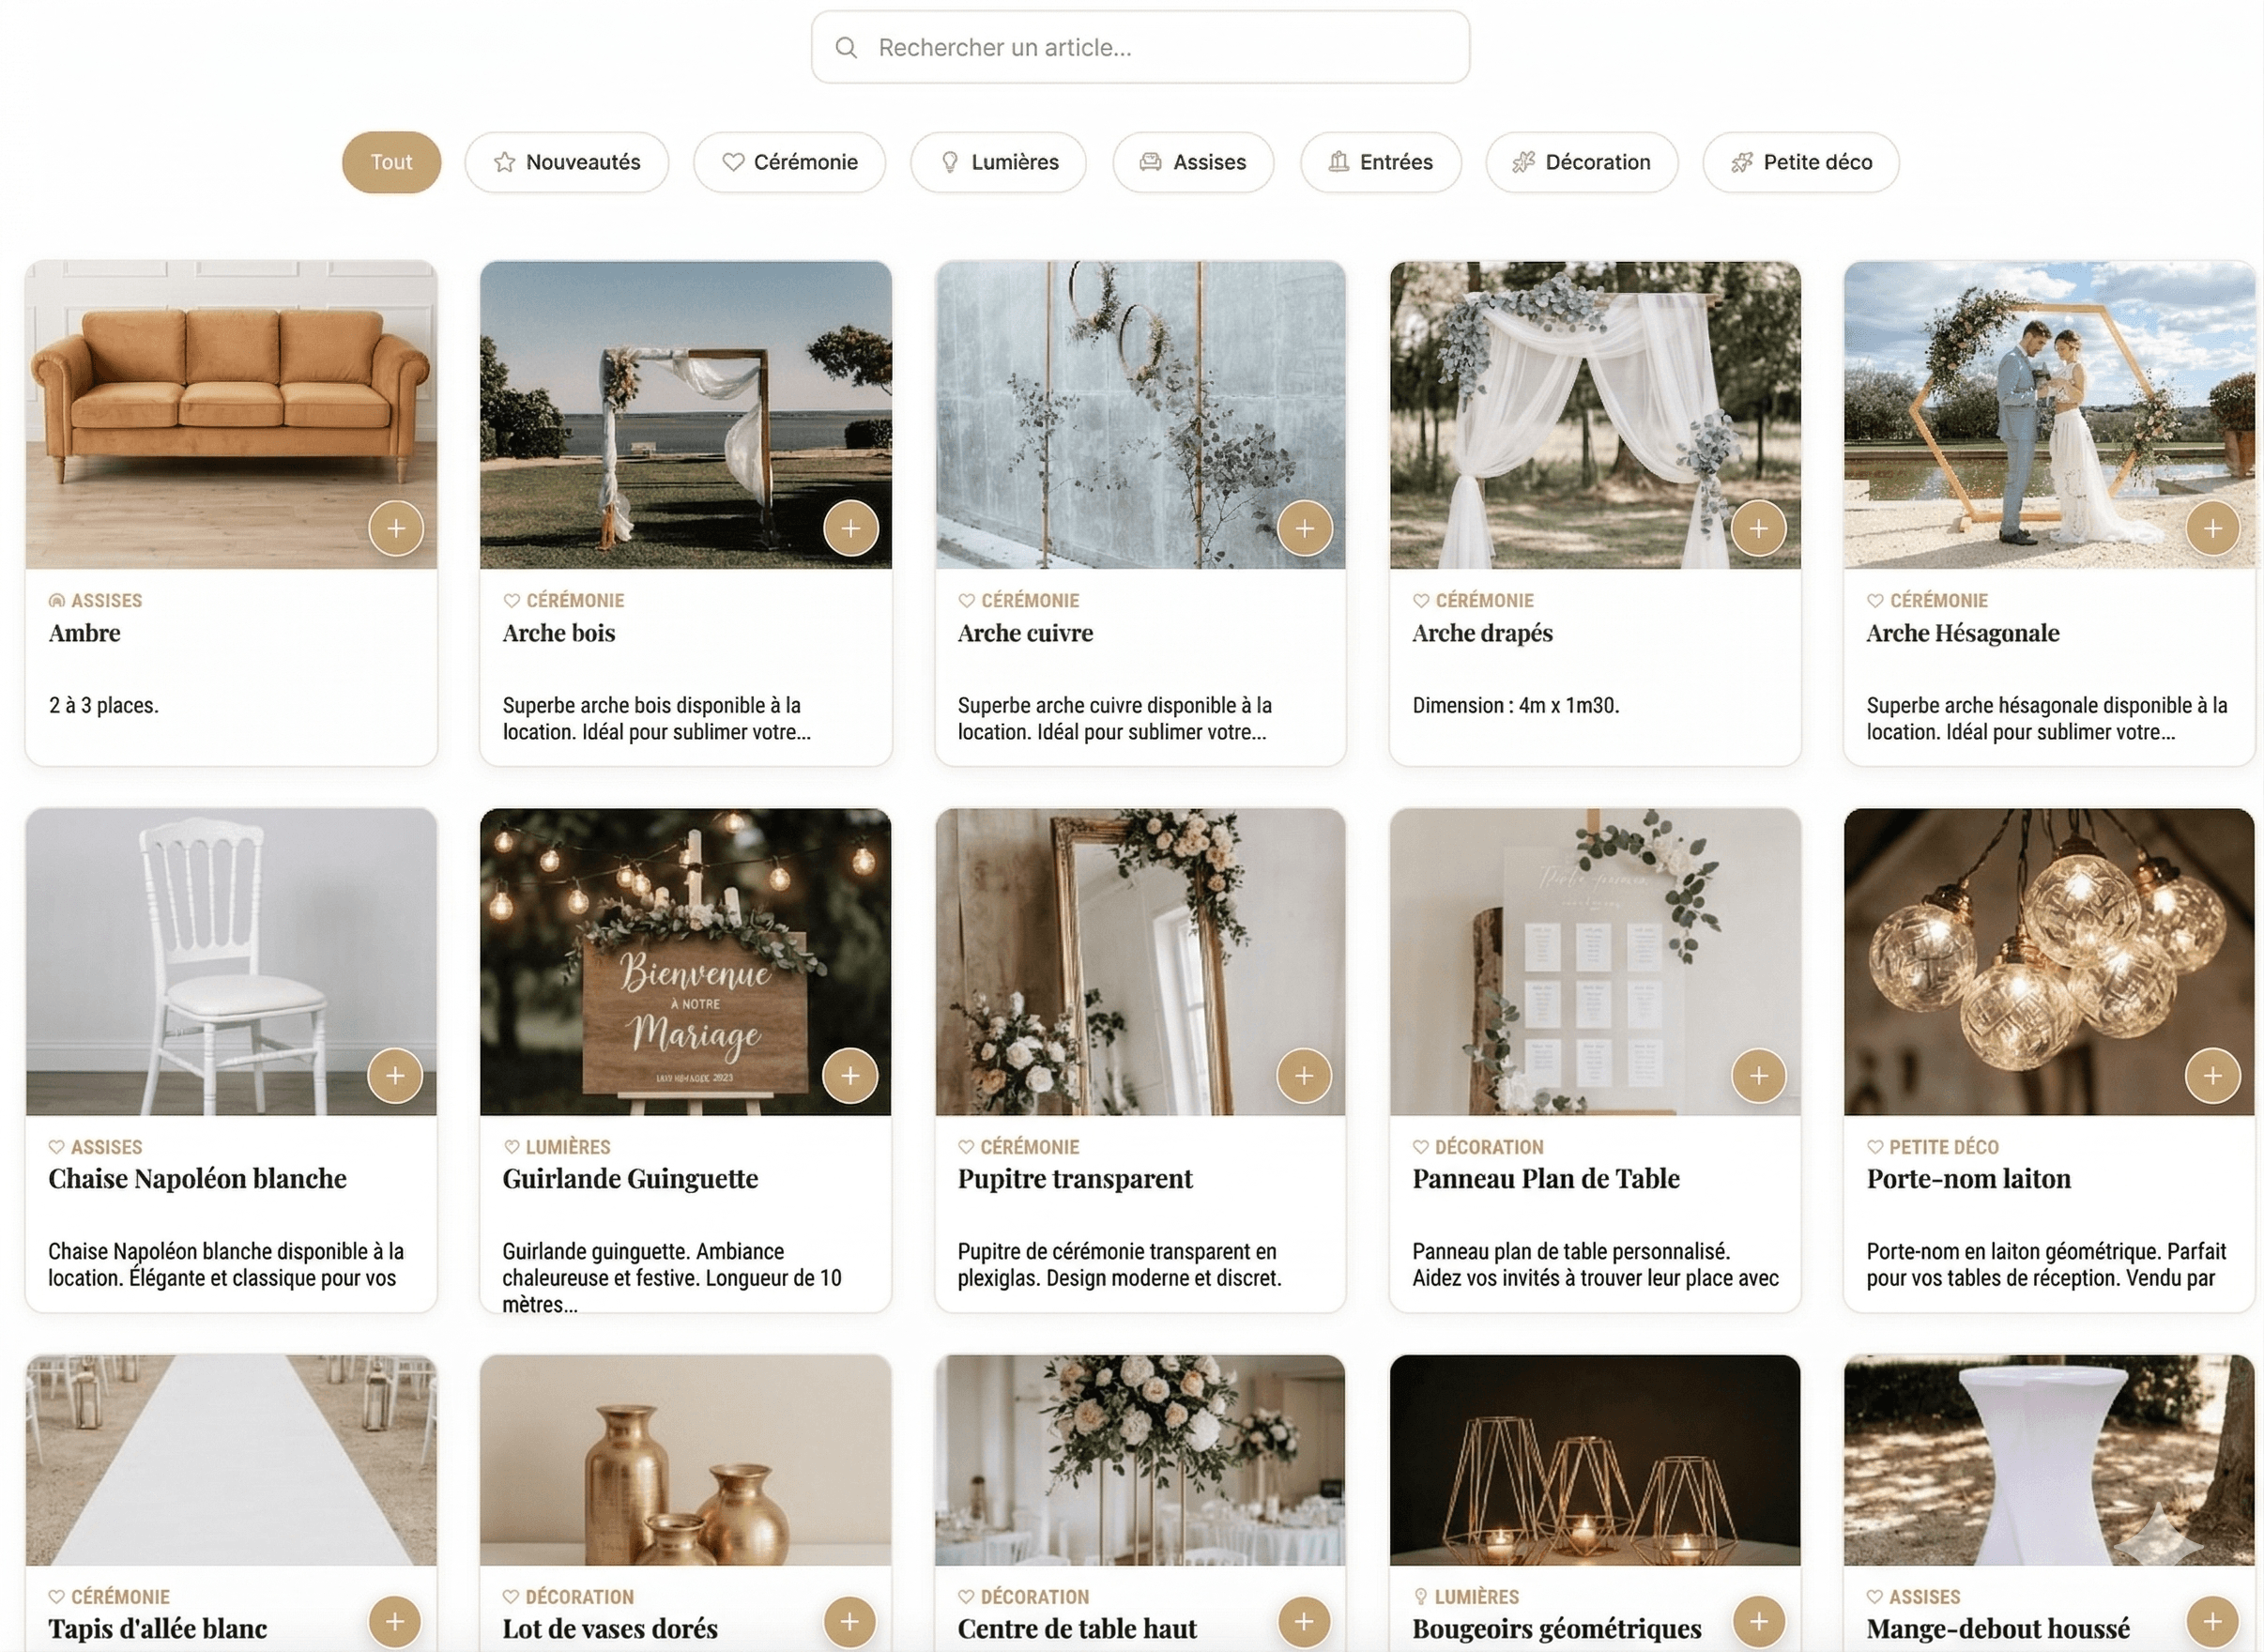Add Mange-debout houssé with plus button
2264x1652 pixels.
coord(2213,1621)
